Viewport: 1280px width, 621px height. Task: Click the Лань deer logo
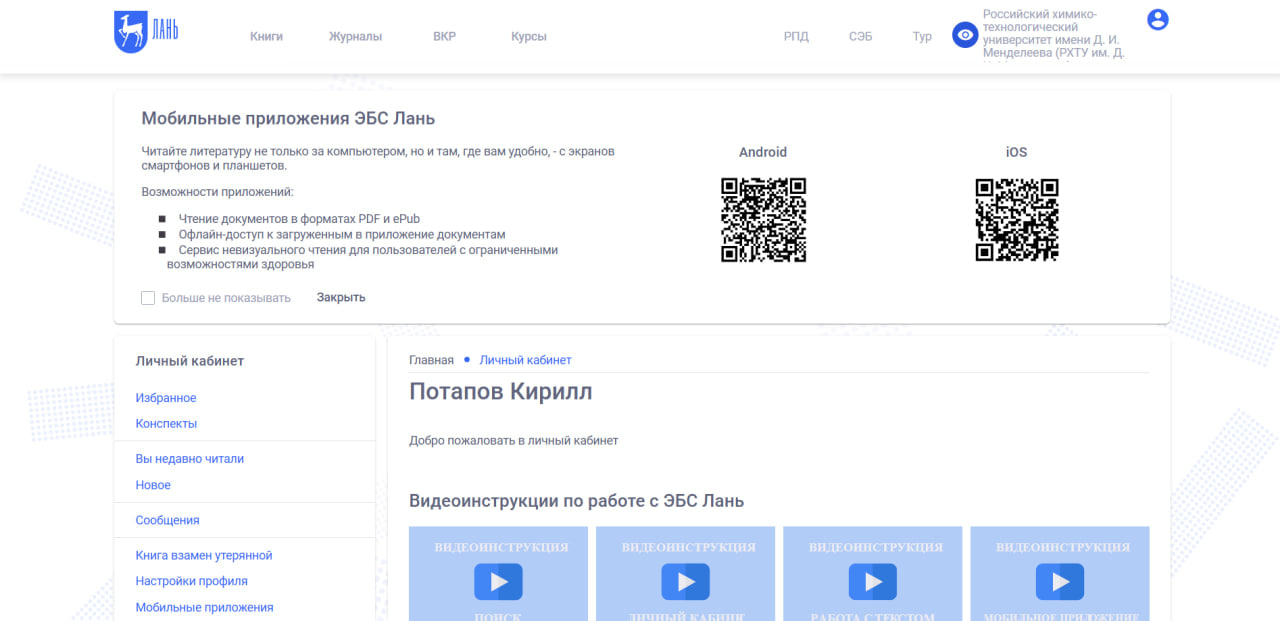pos(146,32)
